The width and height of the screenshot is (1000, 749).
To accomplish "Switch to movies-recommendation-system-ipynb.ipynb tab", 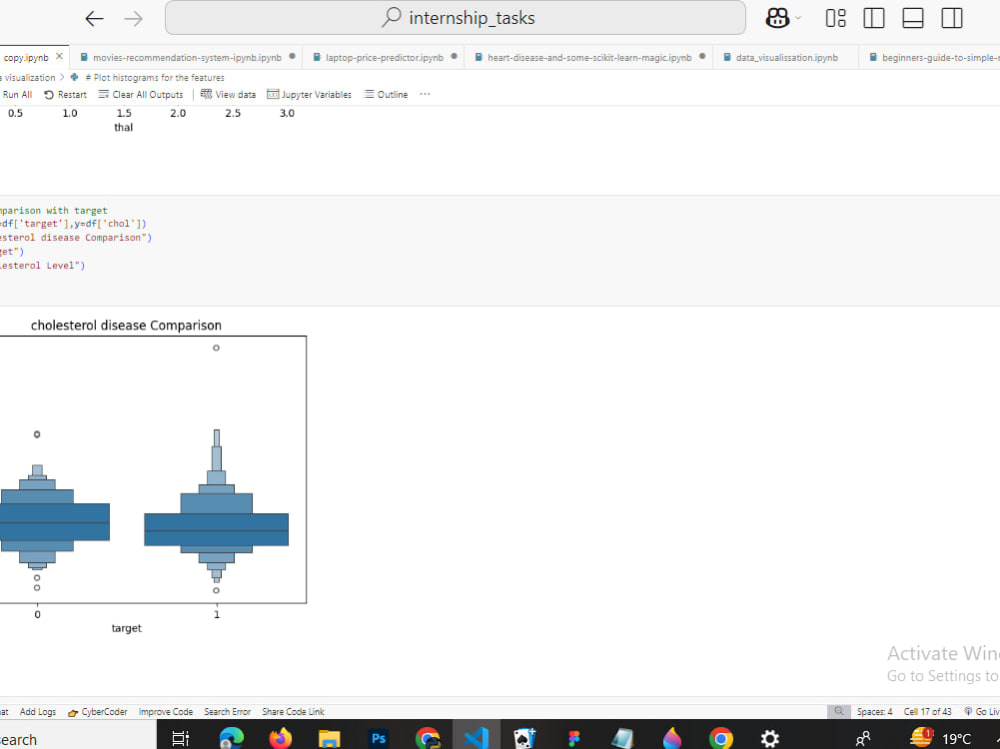I will (x=187, y=57).
